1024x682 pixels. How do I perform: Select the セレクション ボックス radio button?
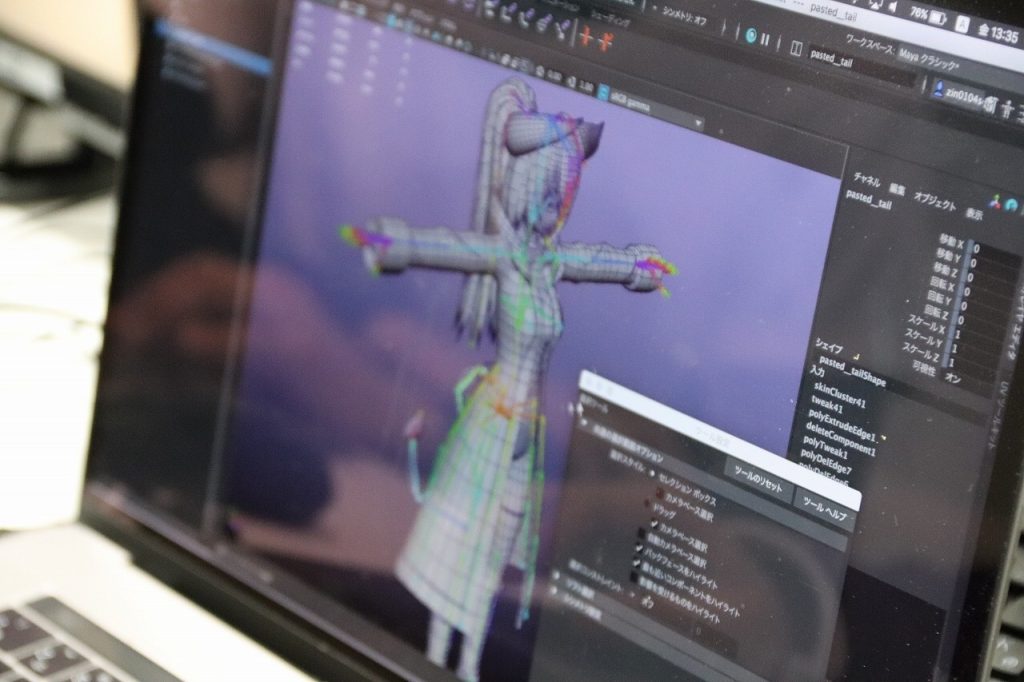(651, 474)
